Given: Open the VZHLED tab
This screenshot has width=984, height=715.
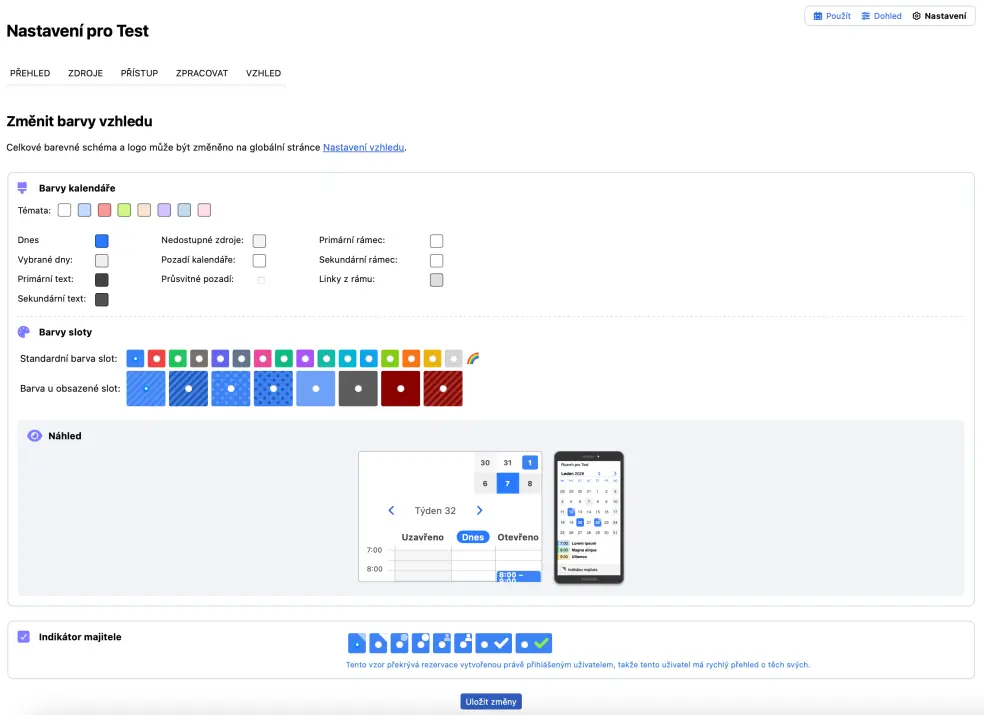Looking at the screenshot, I should pyautogui.click(x=263, y=73).
